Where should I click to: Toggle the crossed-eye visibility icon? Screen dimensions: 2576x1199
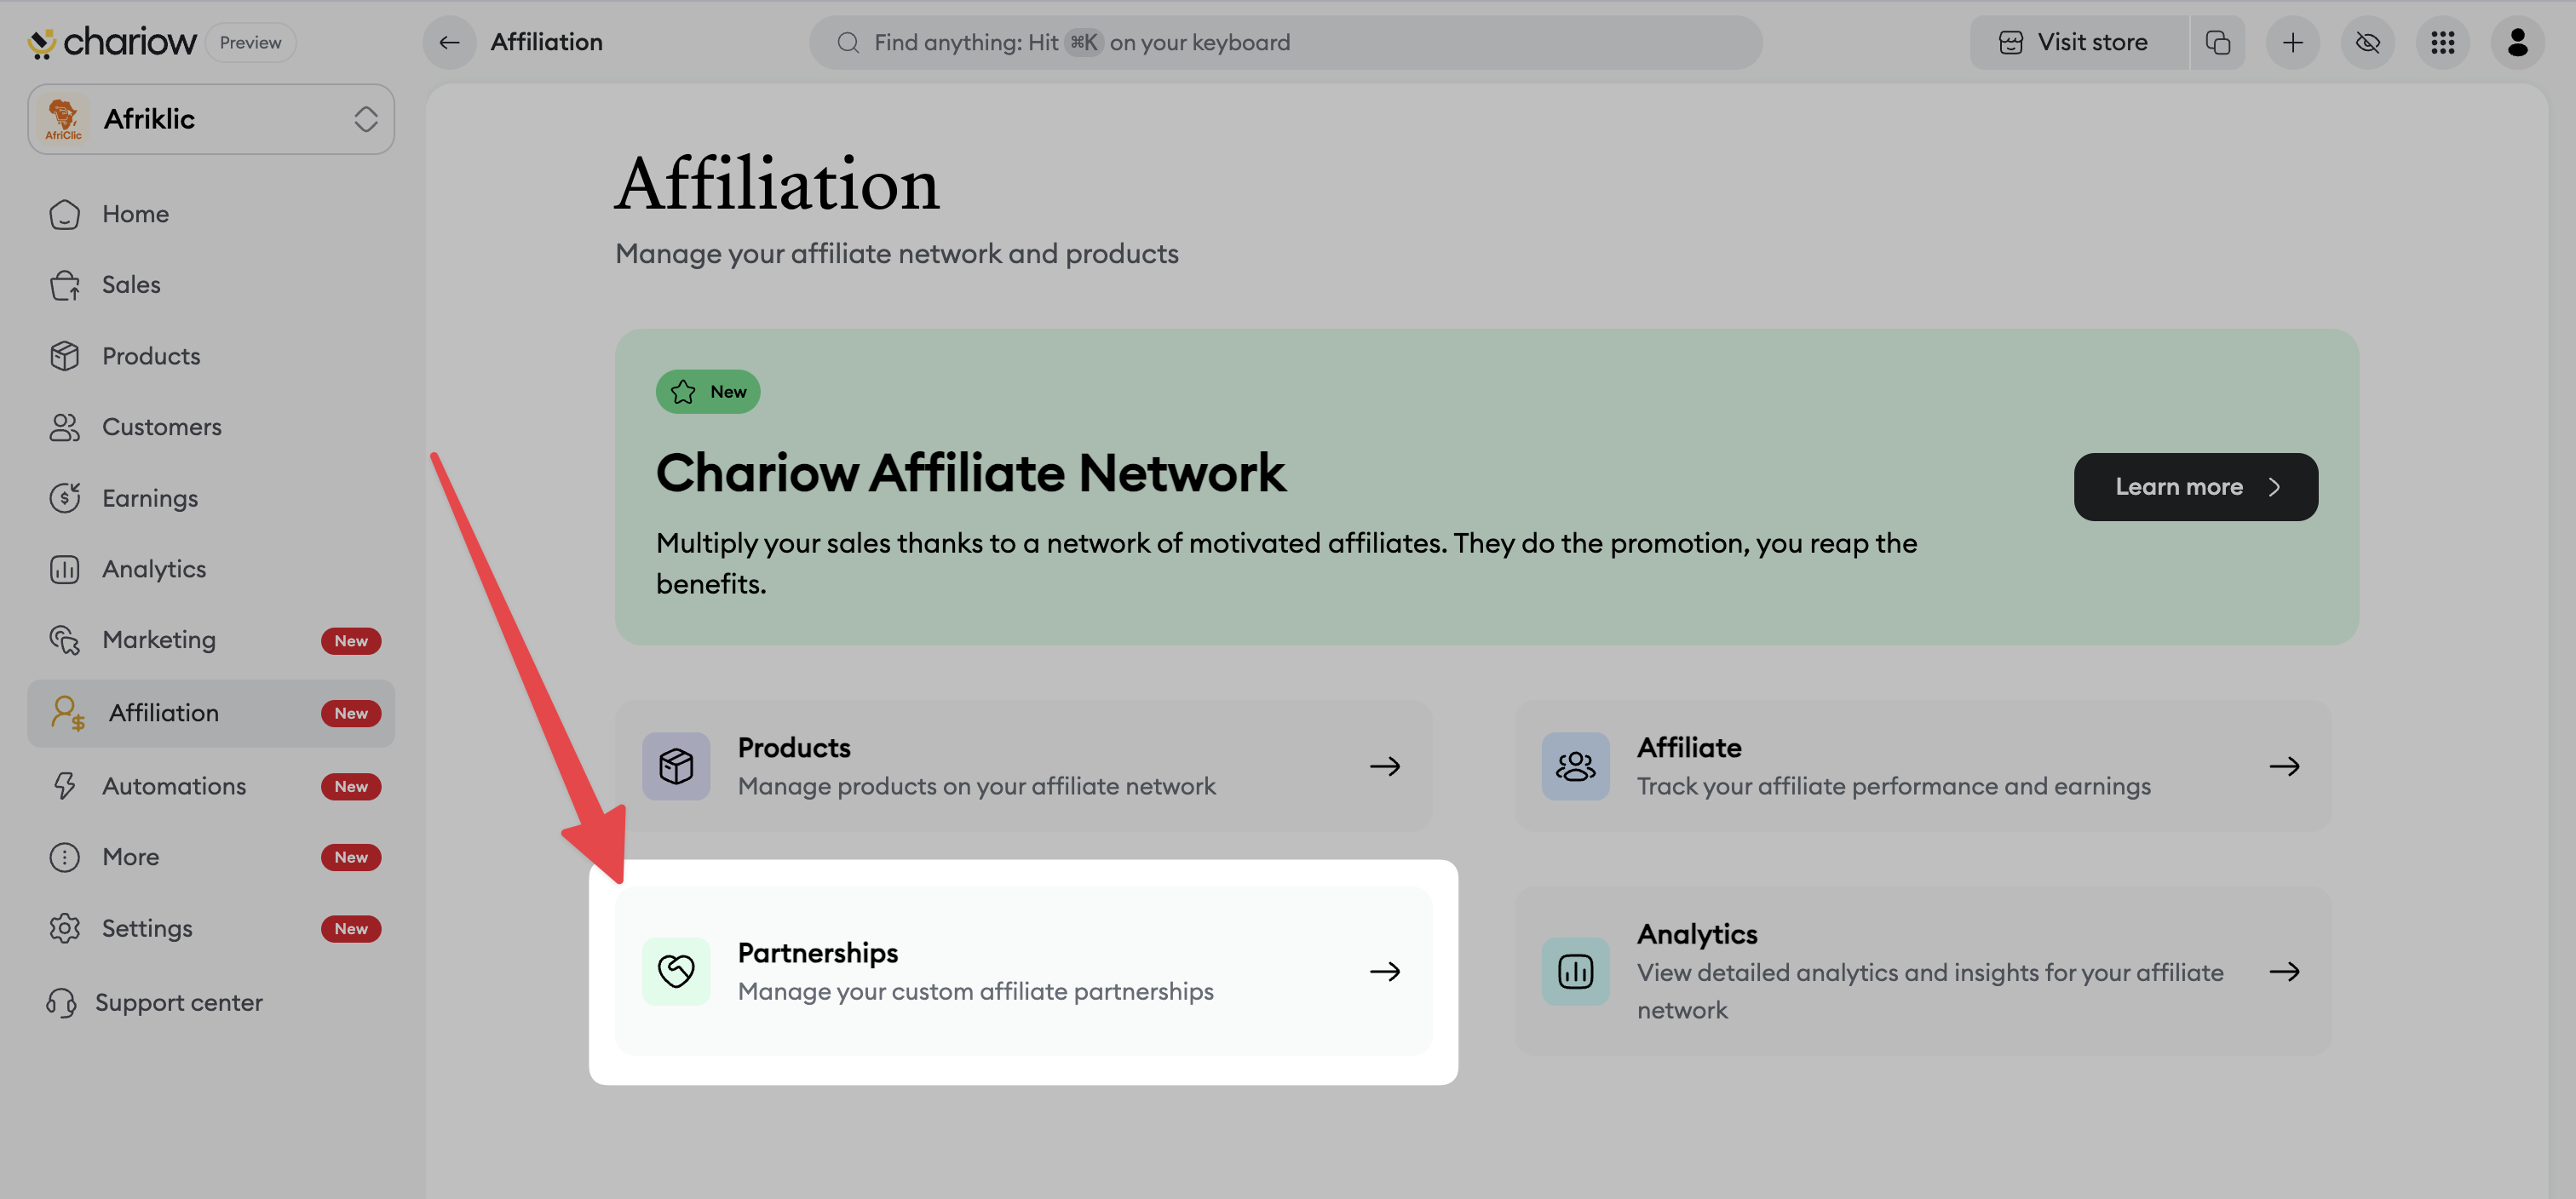coord(2367,42)
